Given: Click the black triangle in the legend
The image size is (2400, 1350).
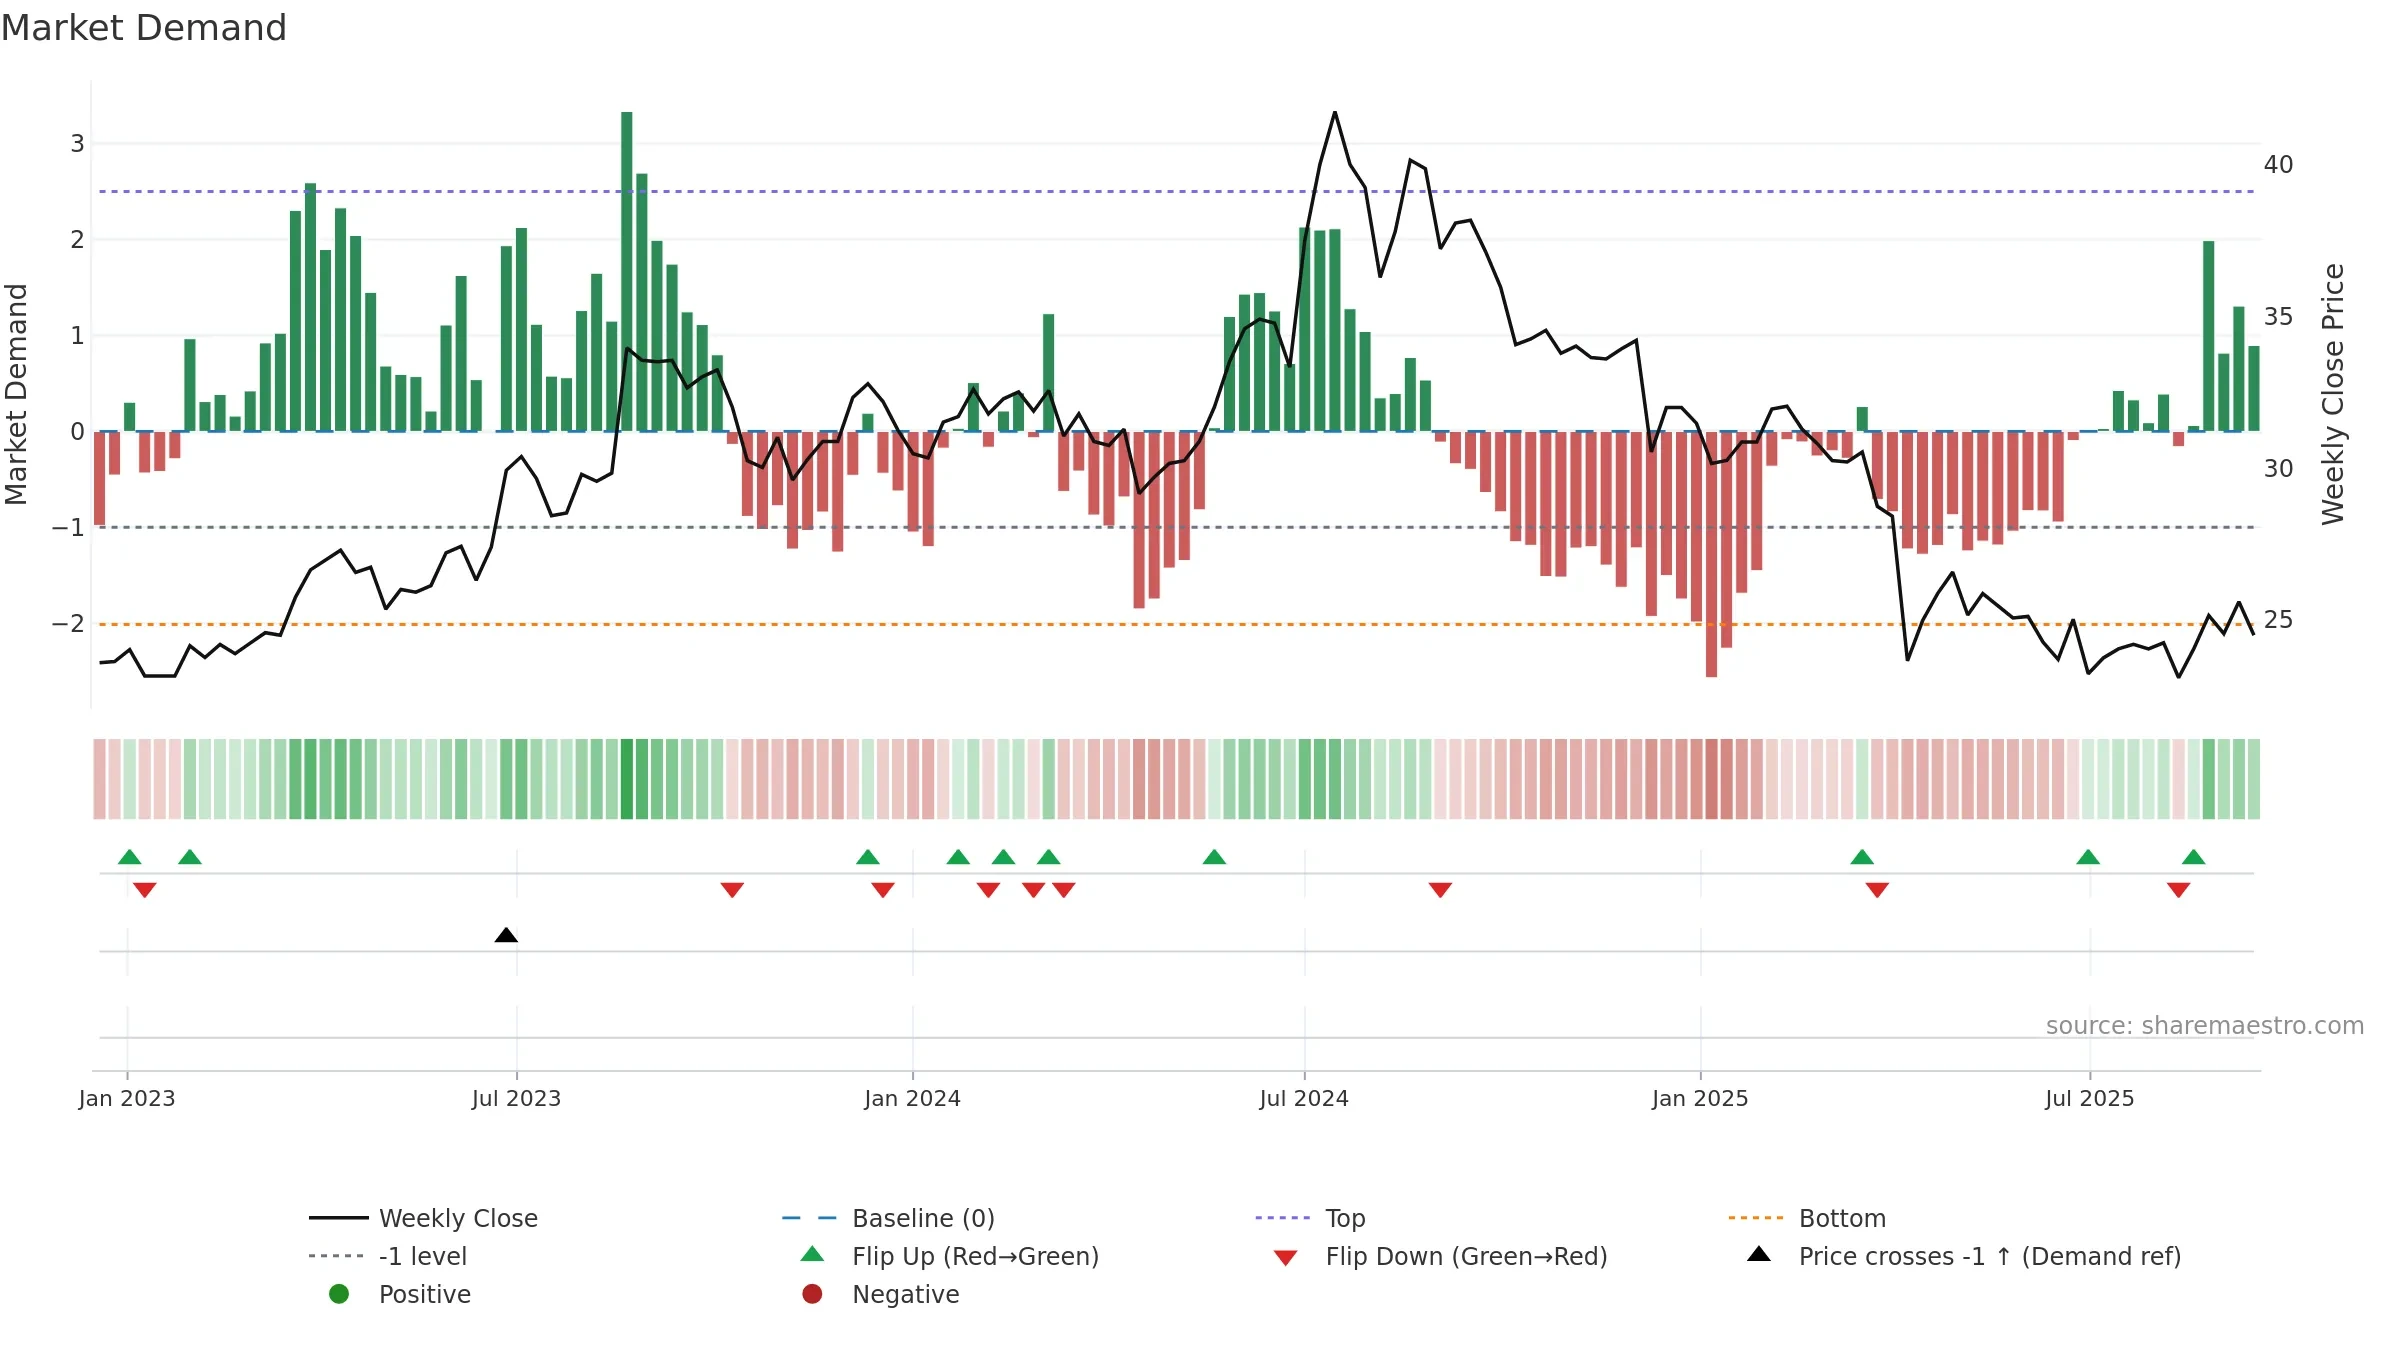Looking at the screenshot, I should tap(1759, 1254).
